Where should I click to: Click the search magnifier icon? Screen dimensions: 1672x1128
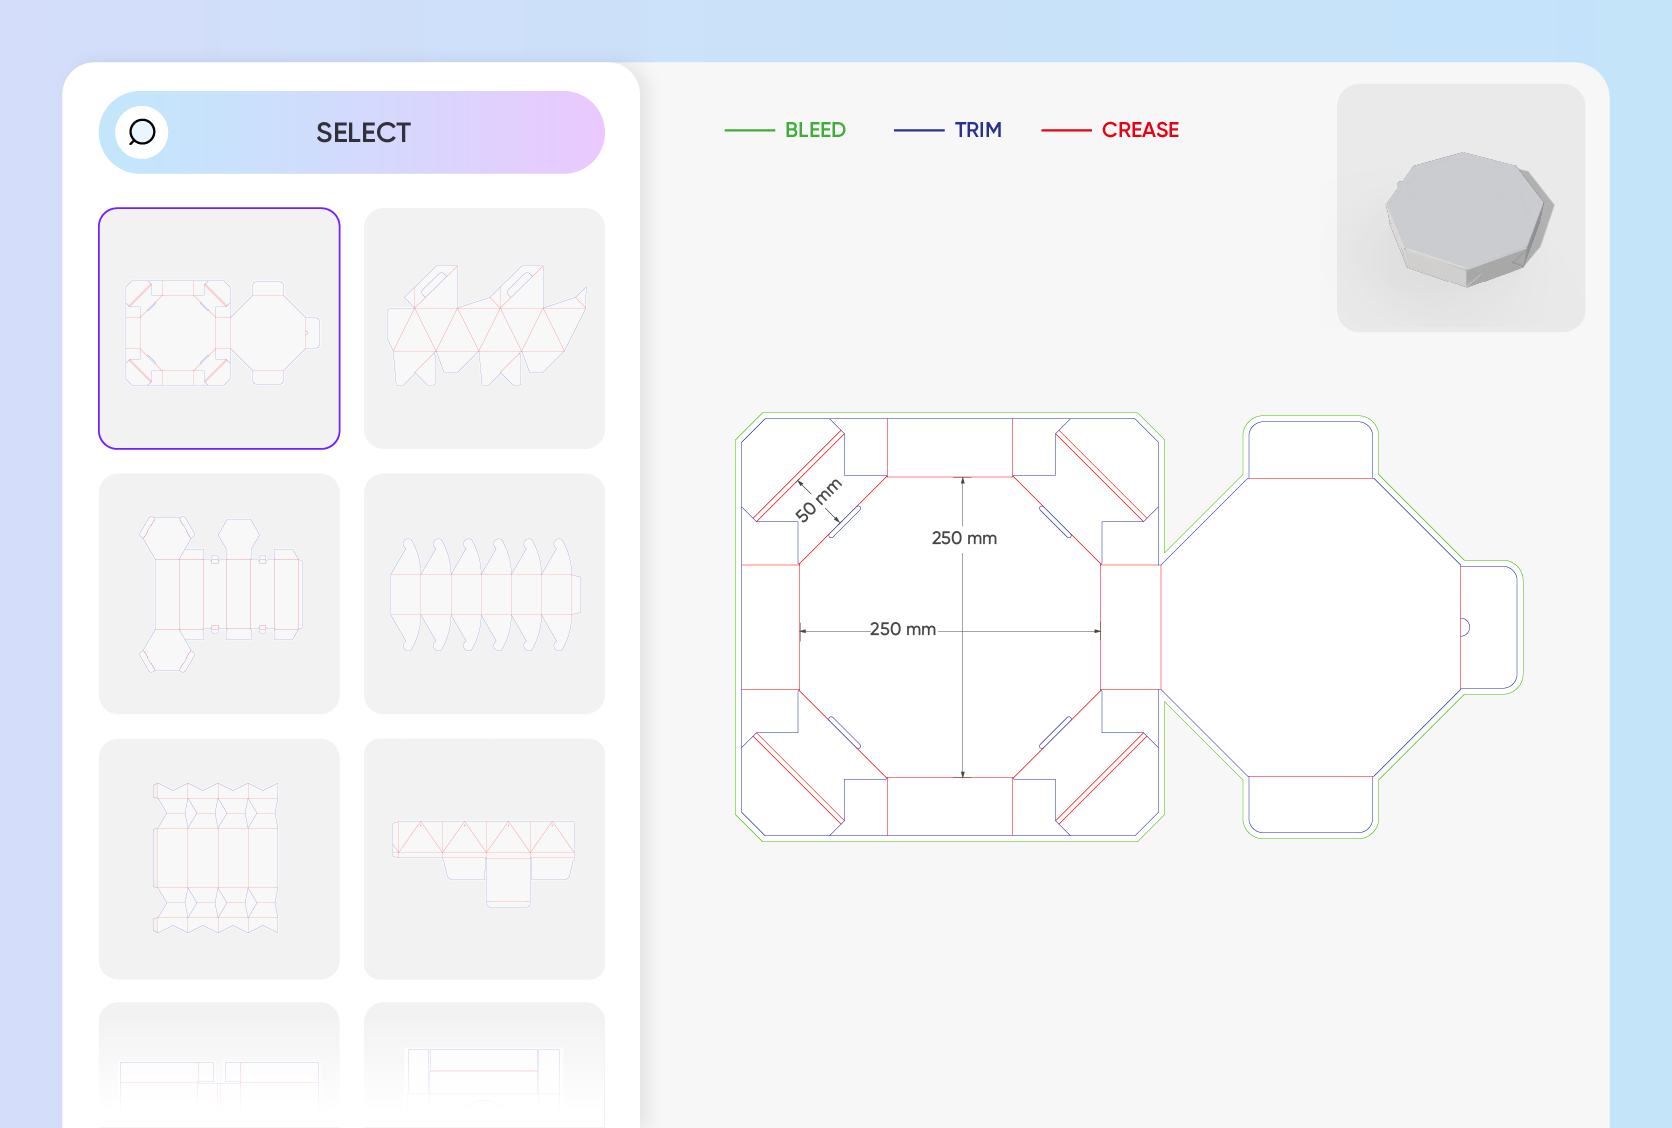click(142, 132)
